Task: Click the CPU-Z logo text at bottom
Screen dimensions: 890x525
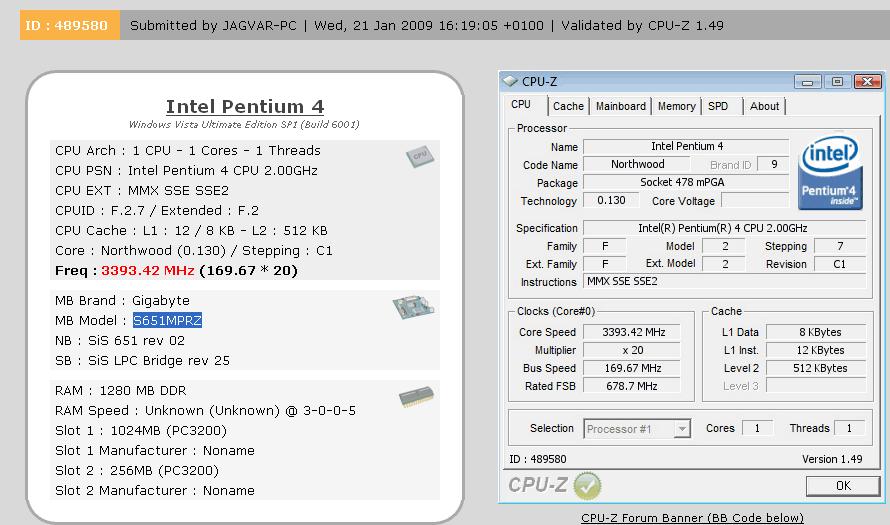Action: [x=537, y=485]
